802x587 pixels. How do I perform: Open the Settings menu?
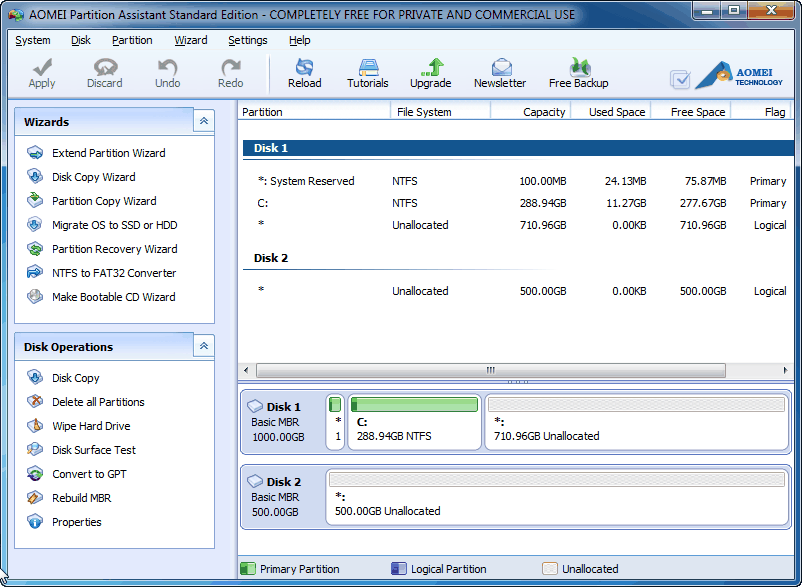(247, 40)
